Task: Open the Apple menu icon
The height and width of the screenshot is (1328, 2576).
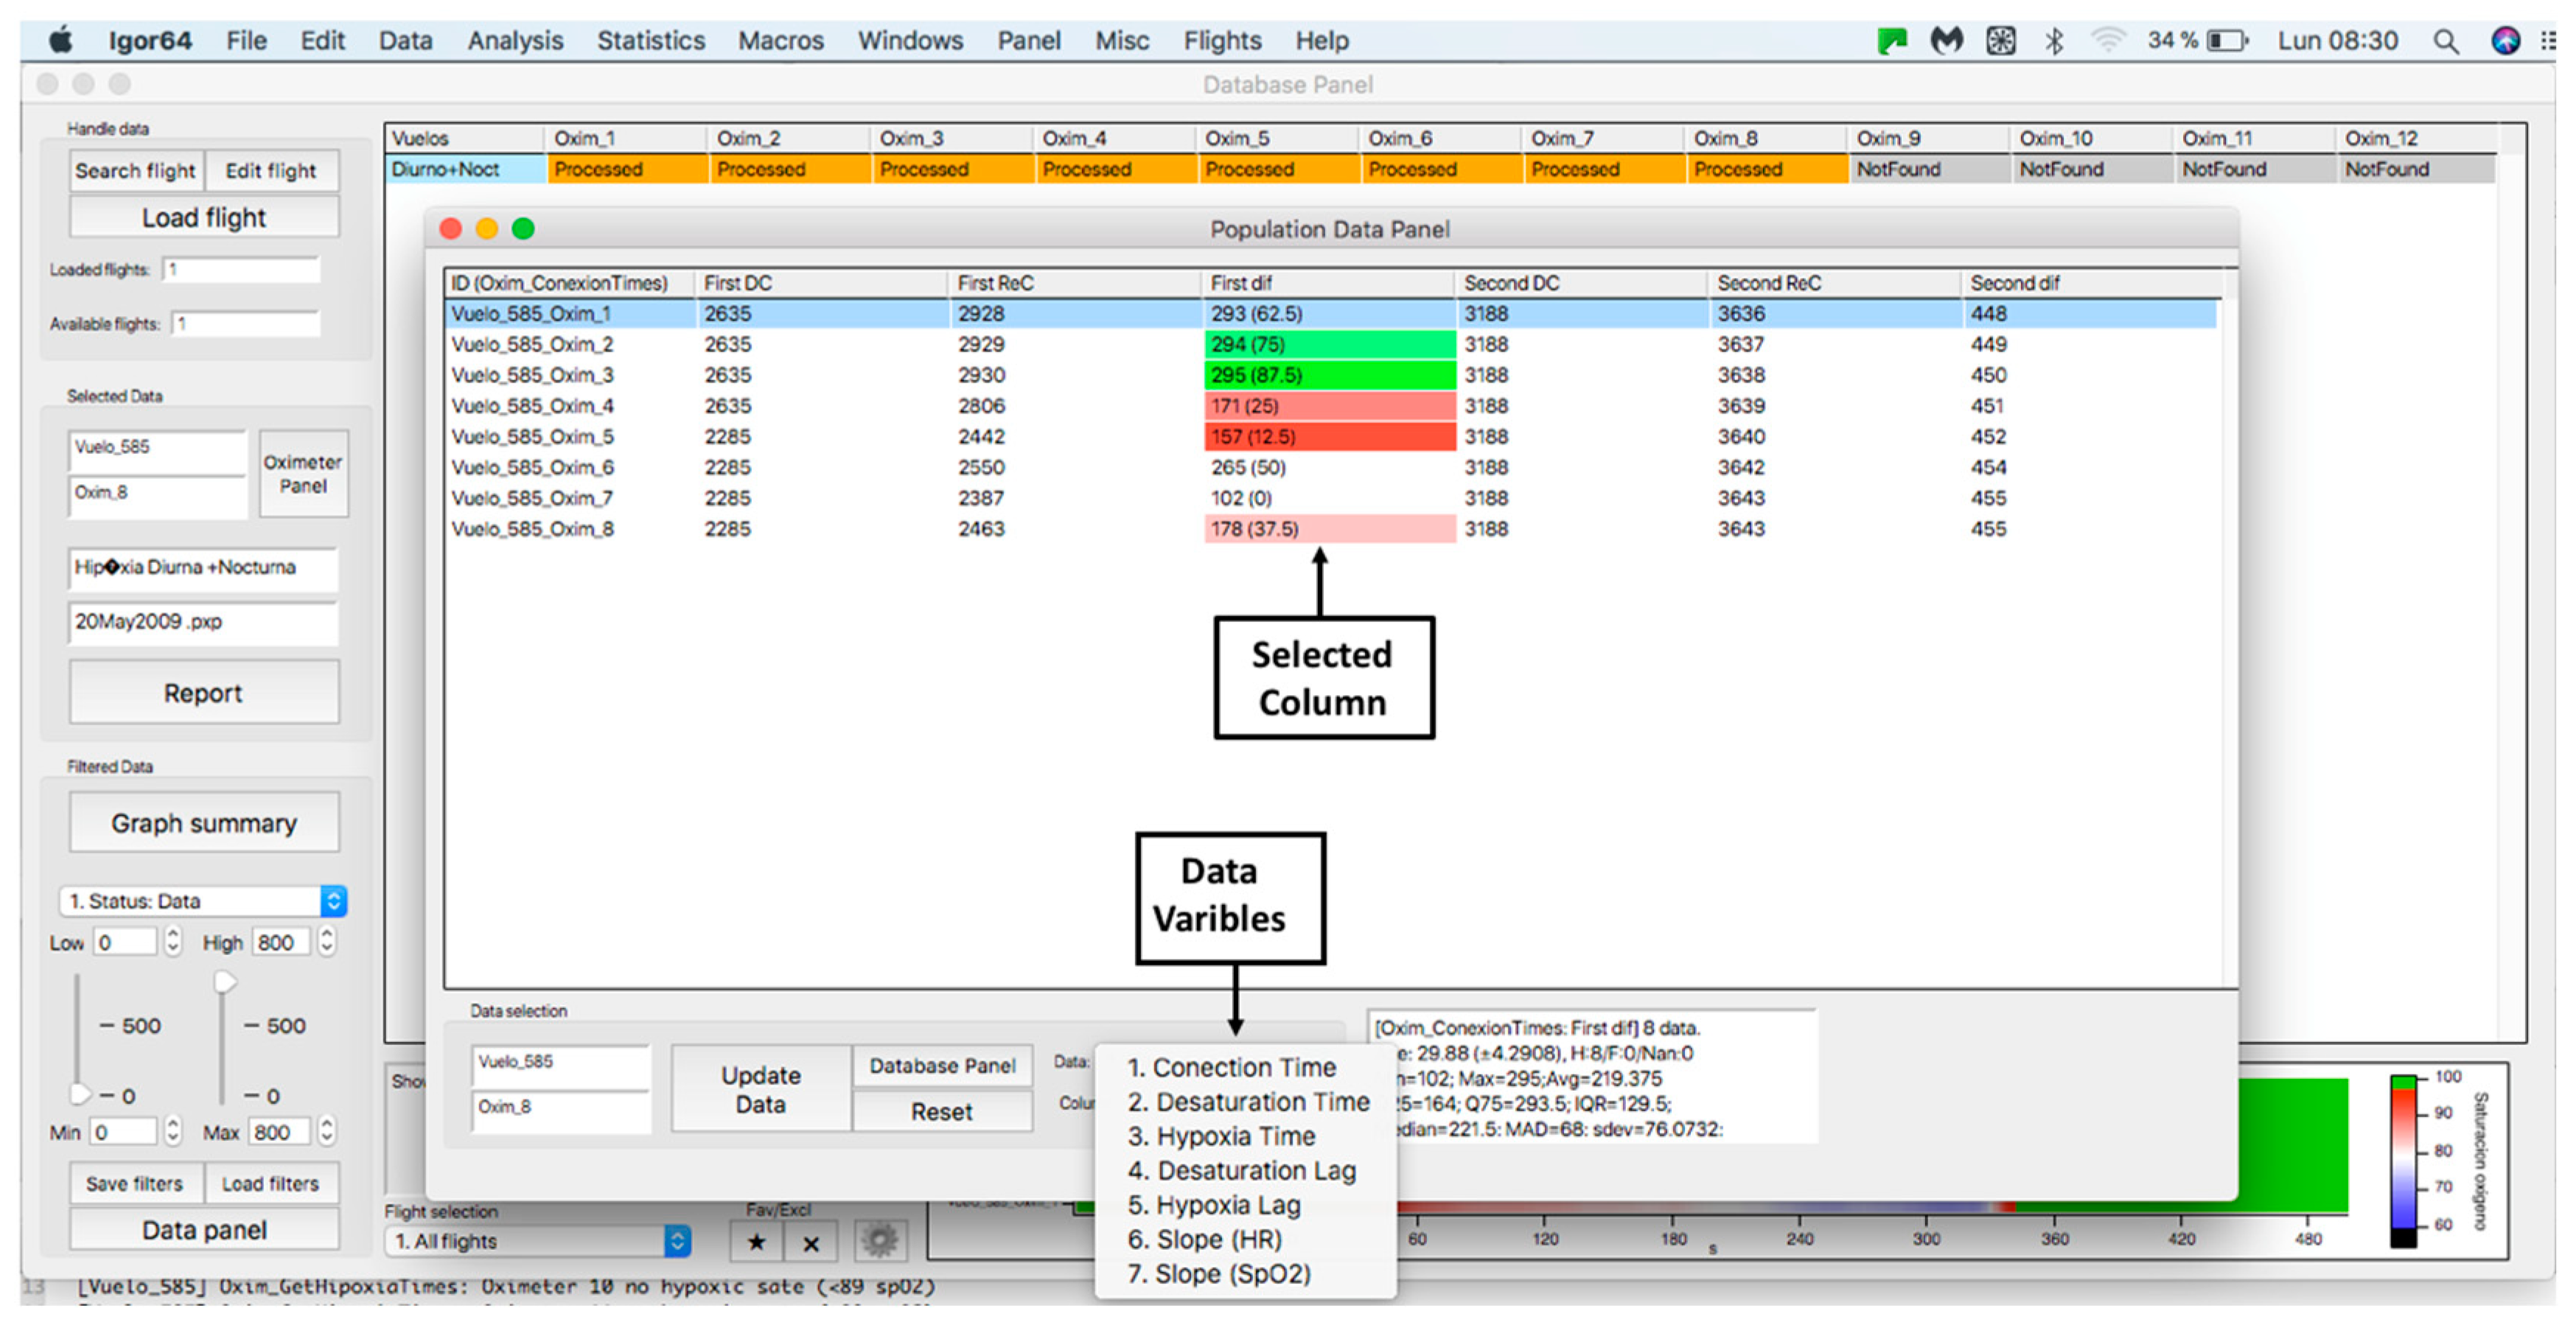Action: [61, 41]
